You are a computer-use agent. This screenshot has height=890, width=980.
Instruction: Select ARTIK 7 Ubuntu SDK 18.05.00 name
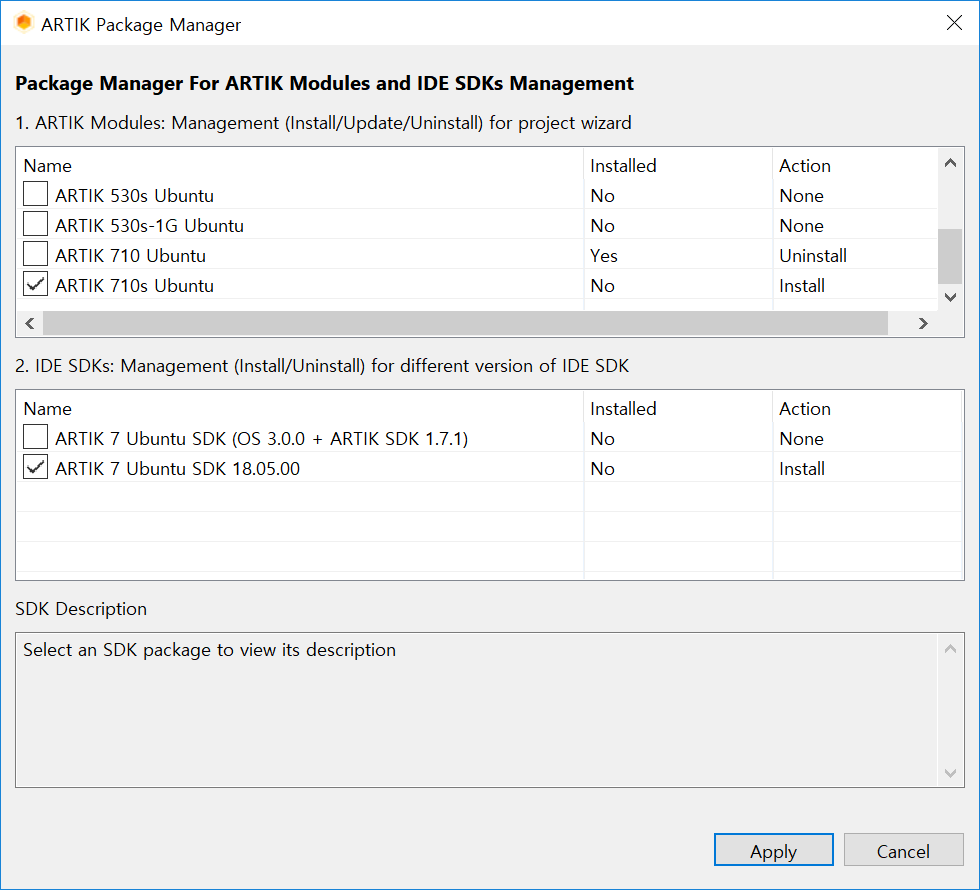pyautogui.click(x=178, y=469)
